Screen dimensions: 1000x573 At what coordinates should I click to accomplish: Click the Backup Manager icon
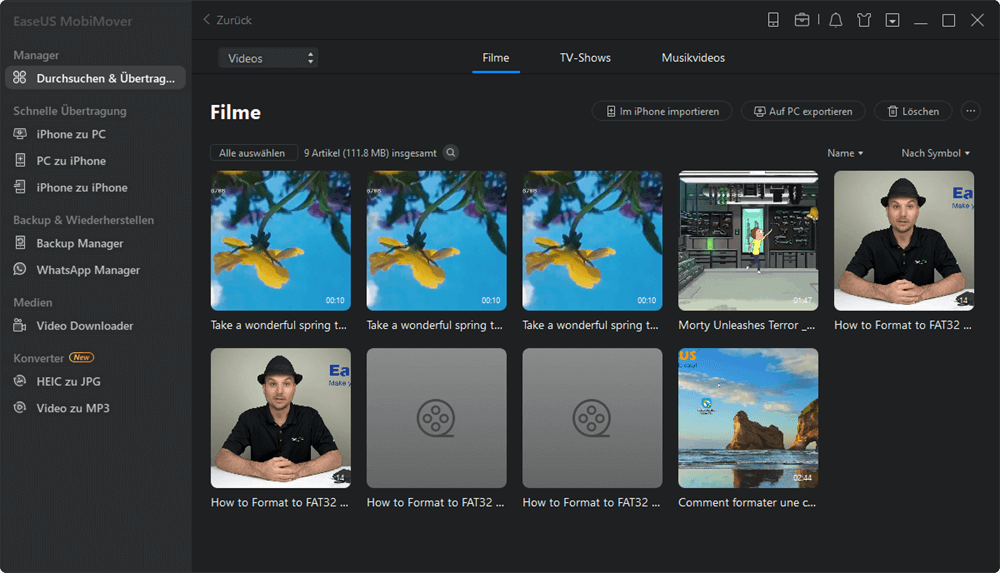pyautogui.click(x=20, y=243)
